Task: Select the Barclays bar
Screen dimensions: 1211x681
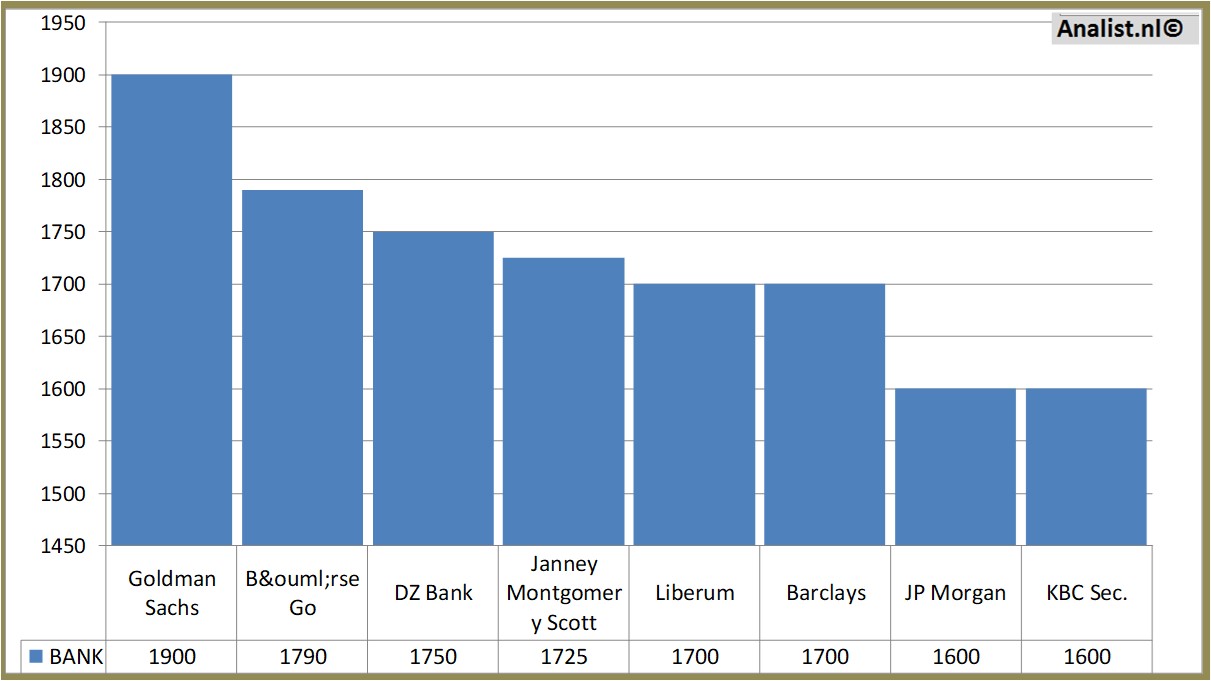Action: [825, 414]
